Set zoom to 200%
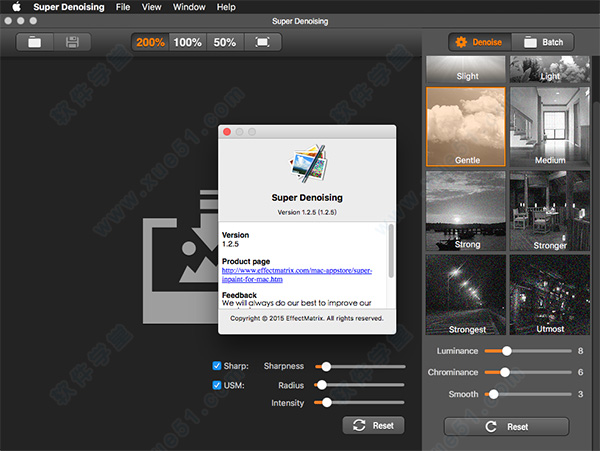Image resolution: width=600 pixels, height=451 pixels. pos(150,42)
